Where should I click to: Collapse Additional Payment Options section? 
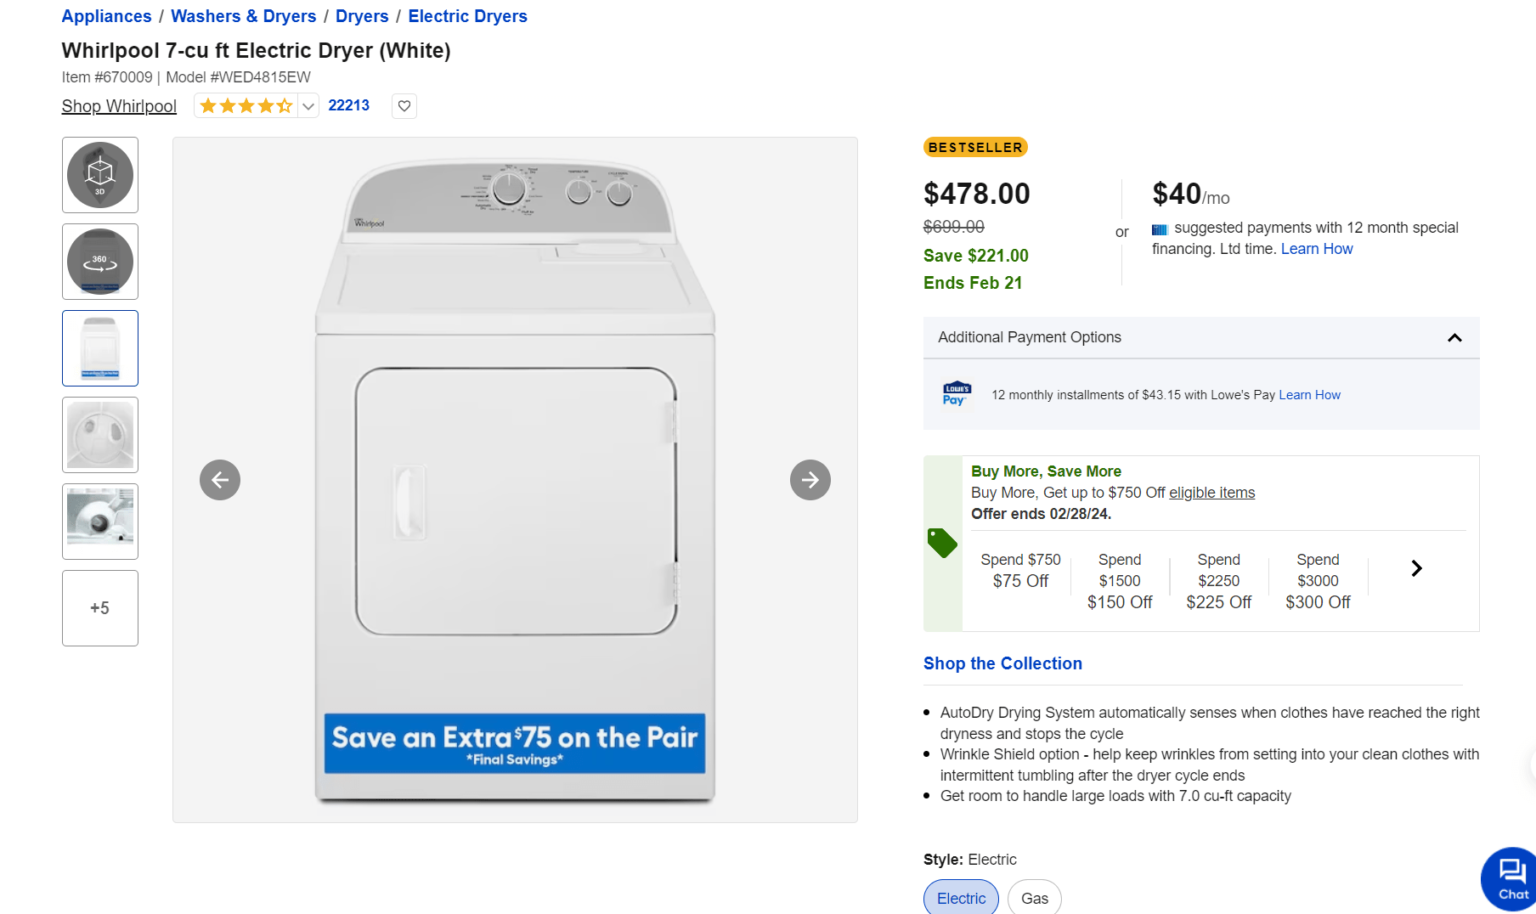pyautogui.click(x=1454, y=338)
